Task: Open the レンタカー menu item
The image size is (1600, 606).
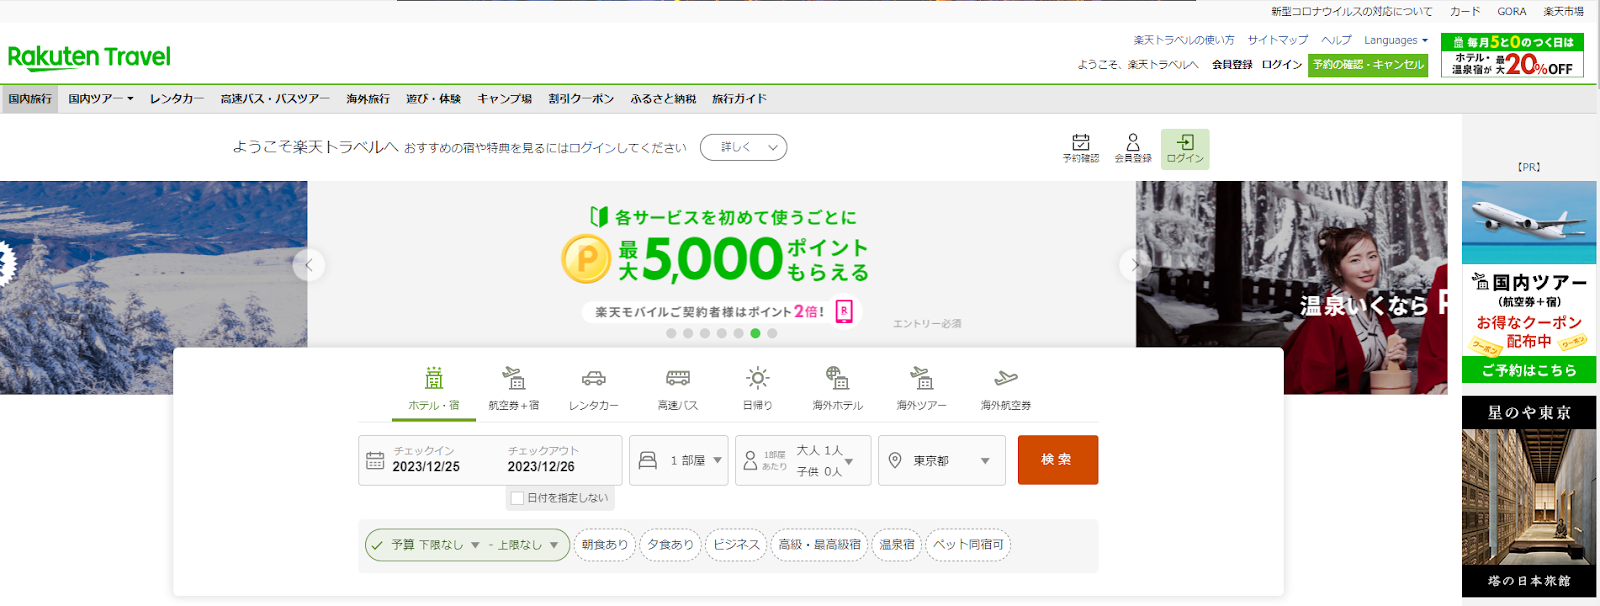Action: (x=177, y=99)
